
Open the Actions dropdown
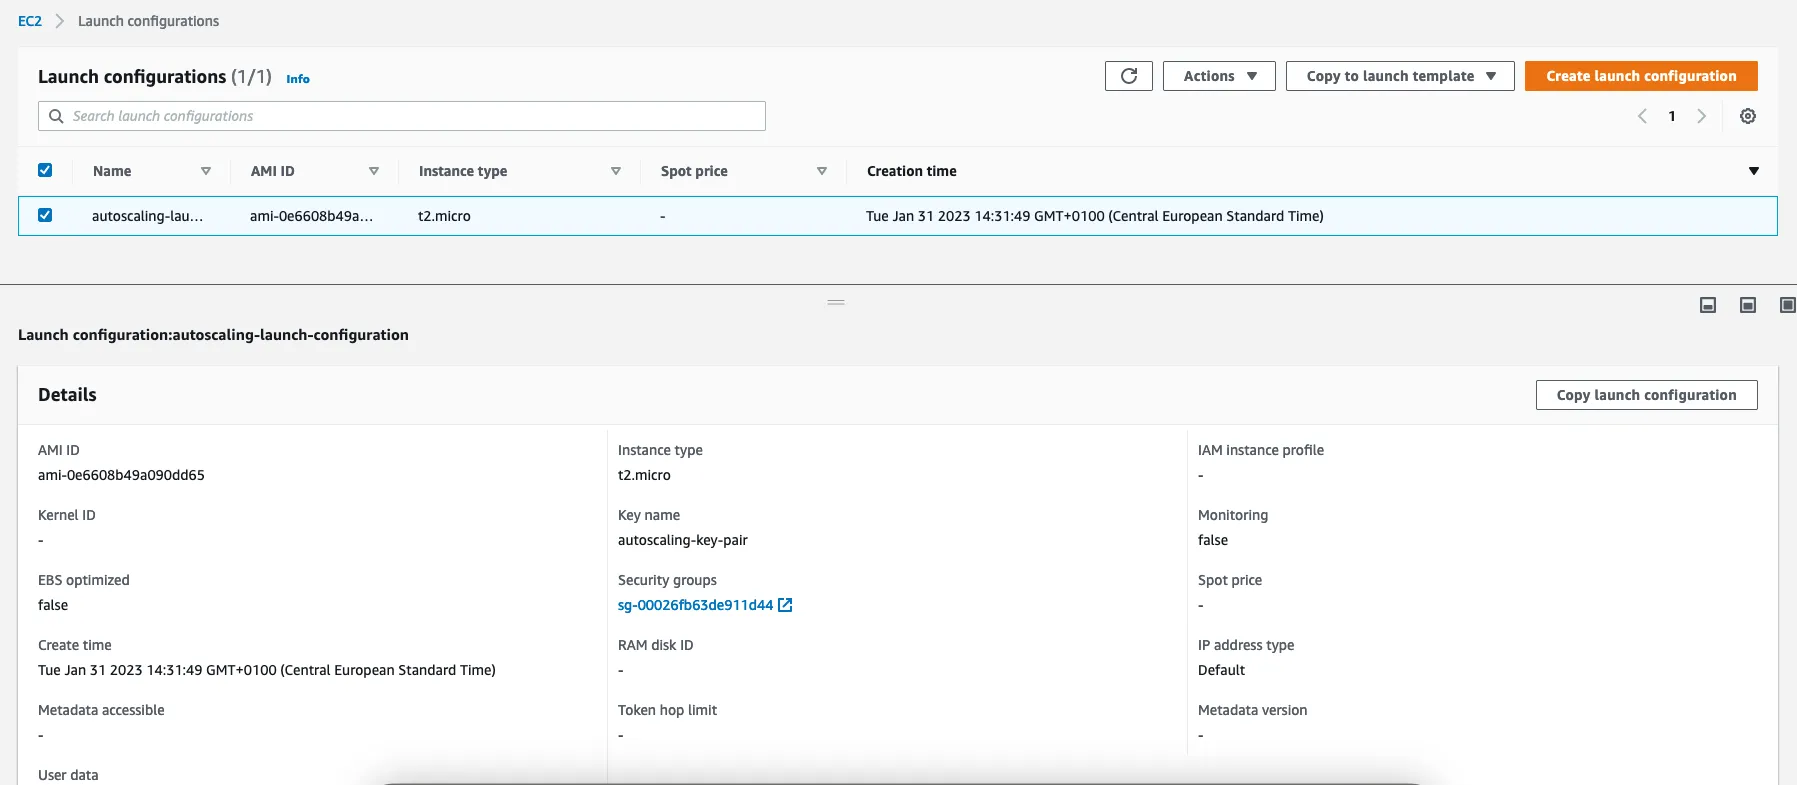tap(1219, 76)
